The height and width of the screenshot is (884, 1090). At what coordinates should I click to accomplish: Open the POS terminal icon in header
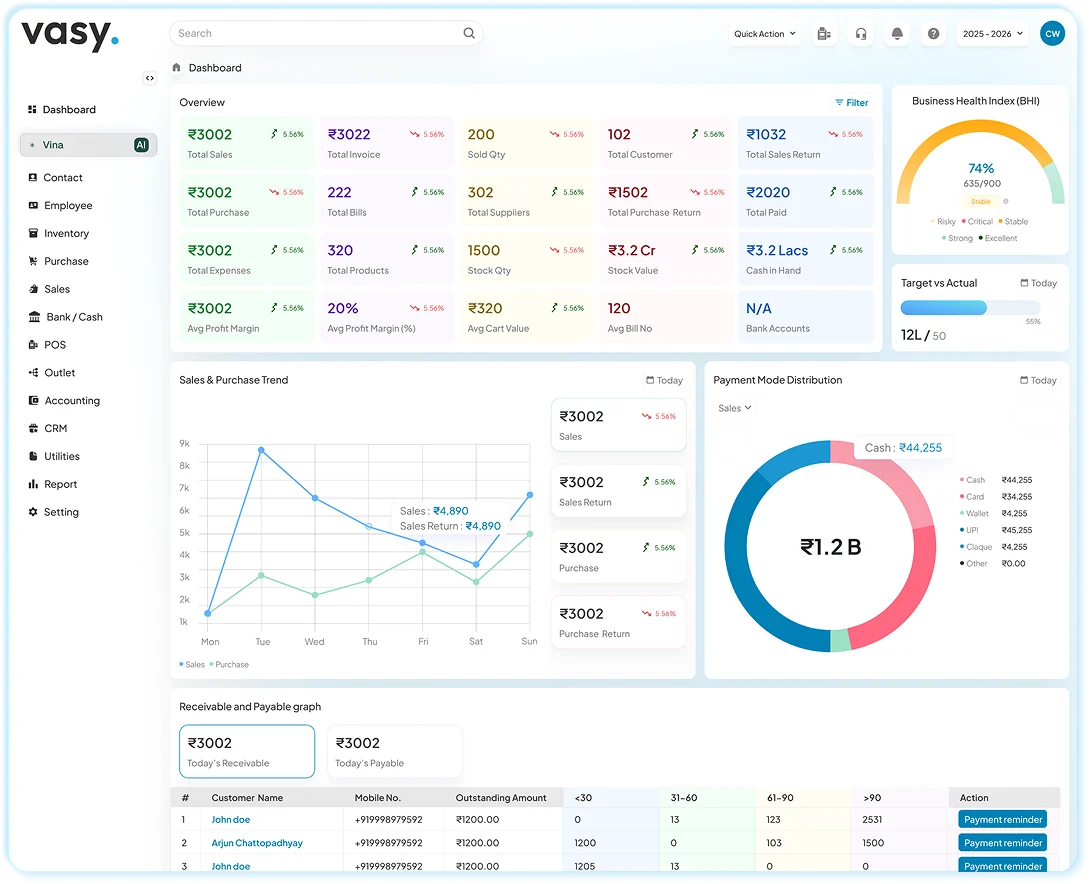pos(824,33)
